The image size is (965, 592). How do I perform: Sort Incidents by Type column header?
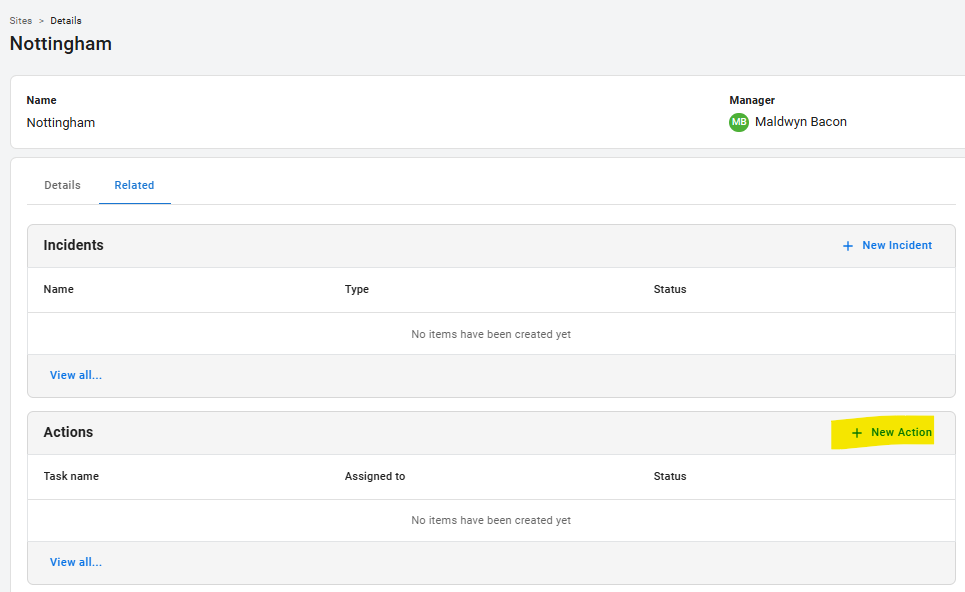357,289
